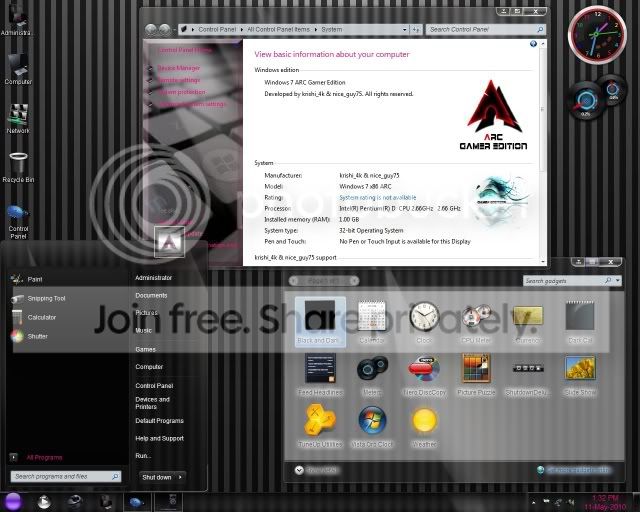The width and height of the screenshot is (640, 512).
Task: Select the Meters gadget
Action: pos(372,374)
